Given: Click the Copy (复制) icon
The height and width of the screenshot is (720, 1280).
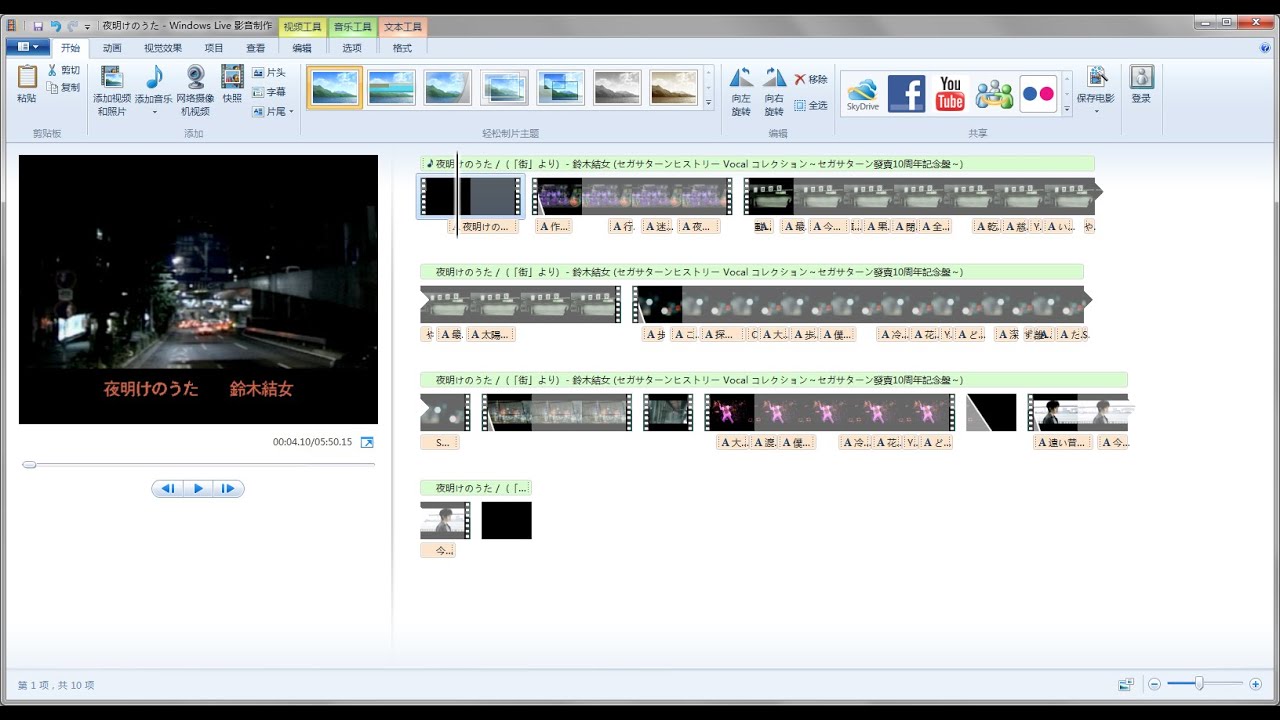Looking at the screenshot, I should (x=52, y=88).
